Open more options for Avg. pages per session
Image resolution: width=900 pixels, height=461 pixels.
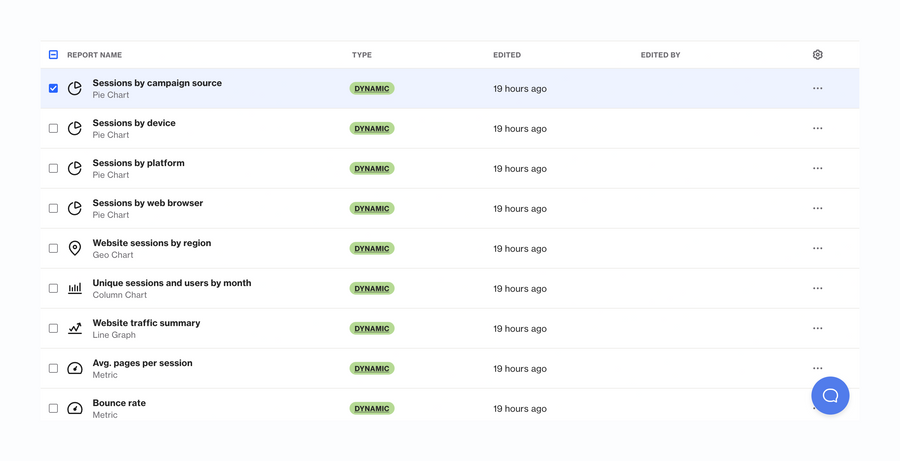[817, 368]
